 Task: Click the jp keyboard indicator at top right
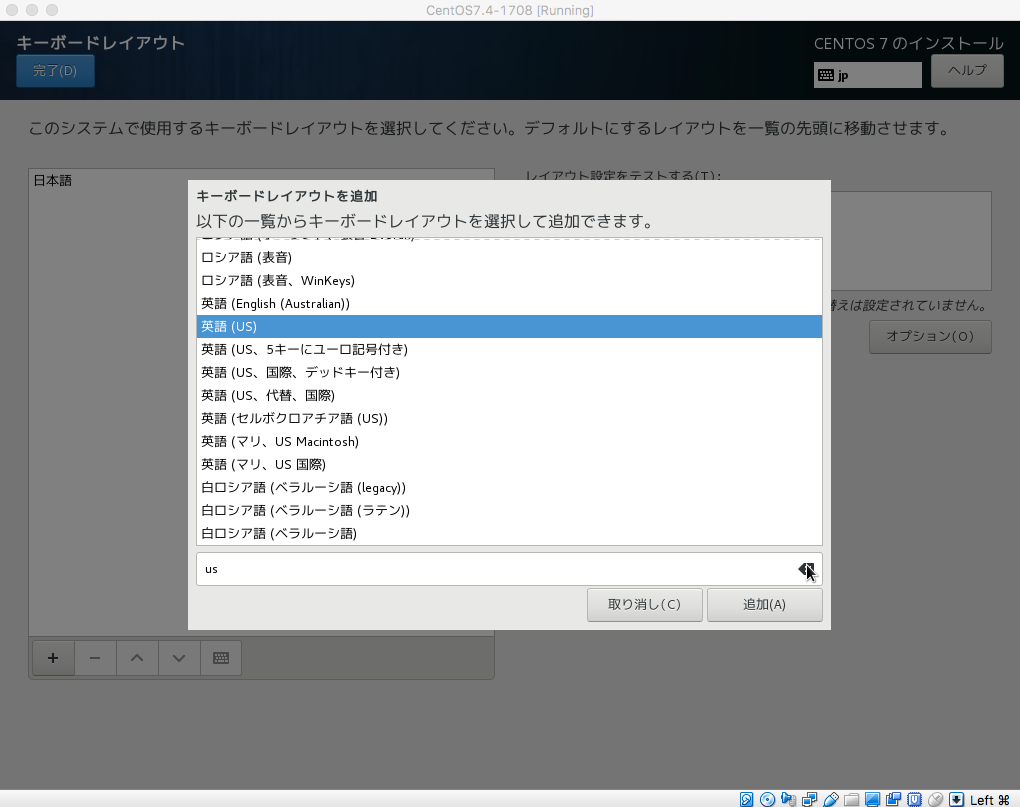[x=866, y=74]
